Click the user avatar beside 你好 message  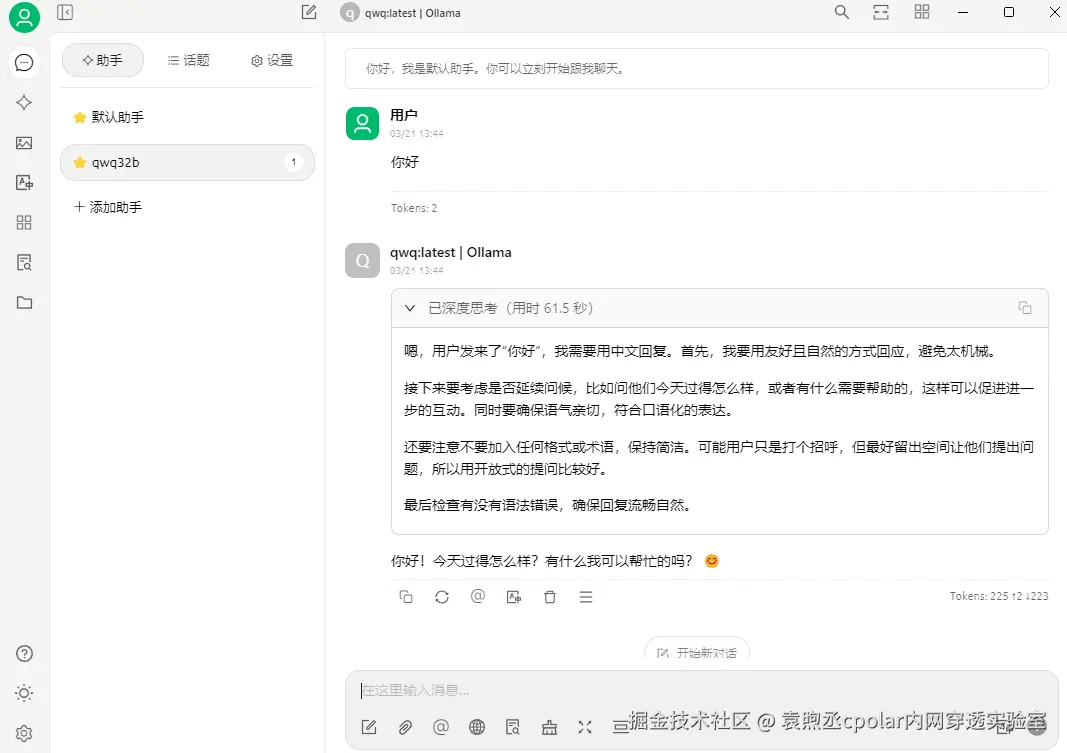coord(363,123)
